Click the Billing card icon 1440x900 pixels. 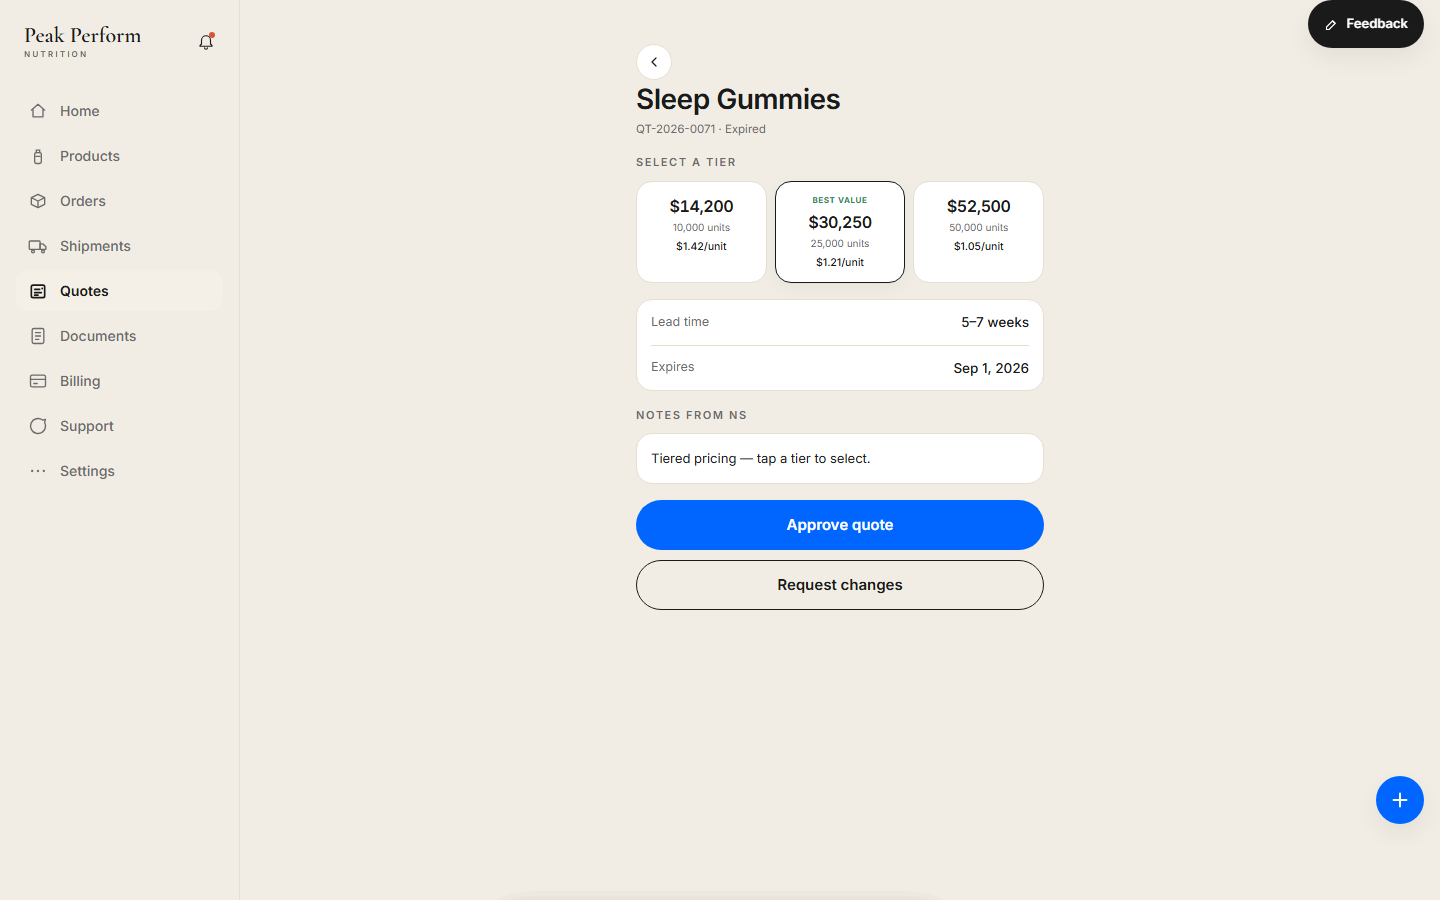tap(38, 381)
